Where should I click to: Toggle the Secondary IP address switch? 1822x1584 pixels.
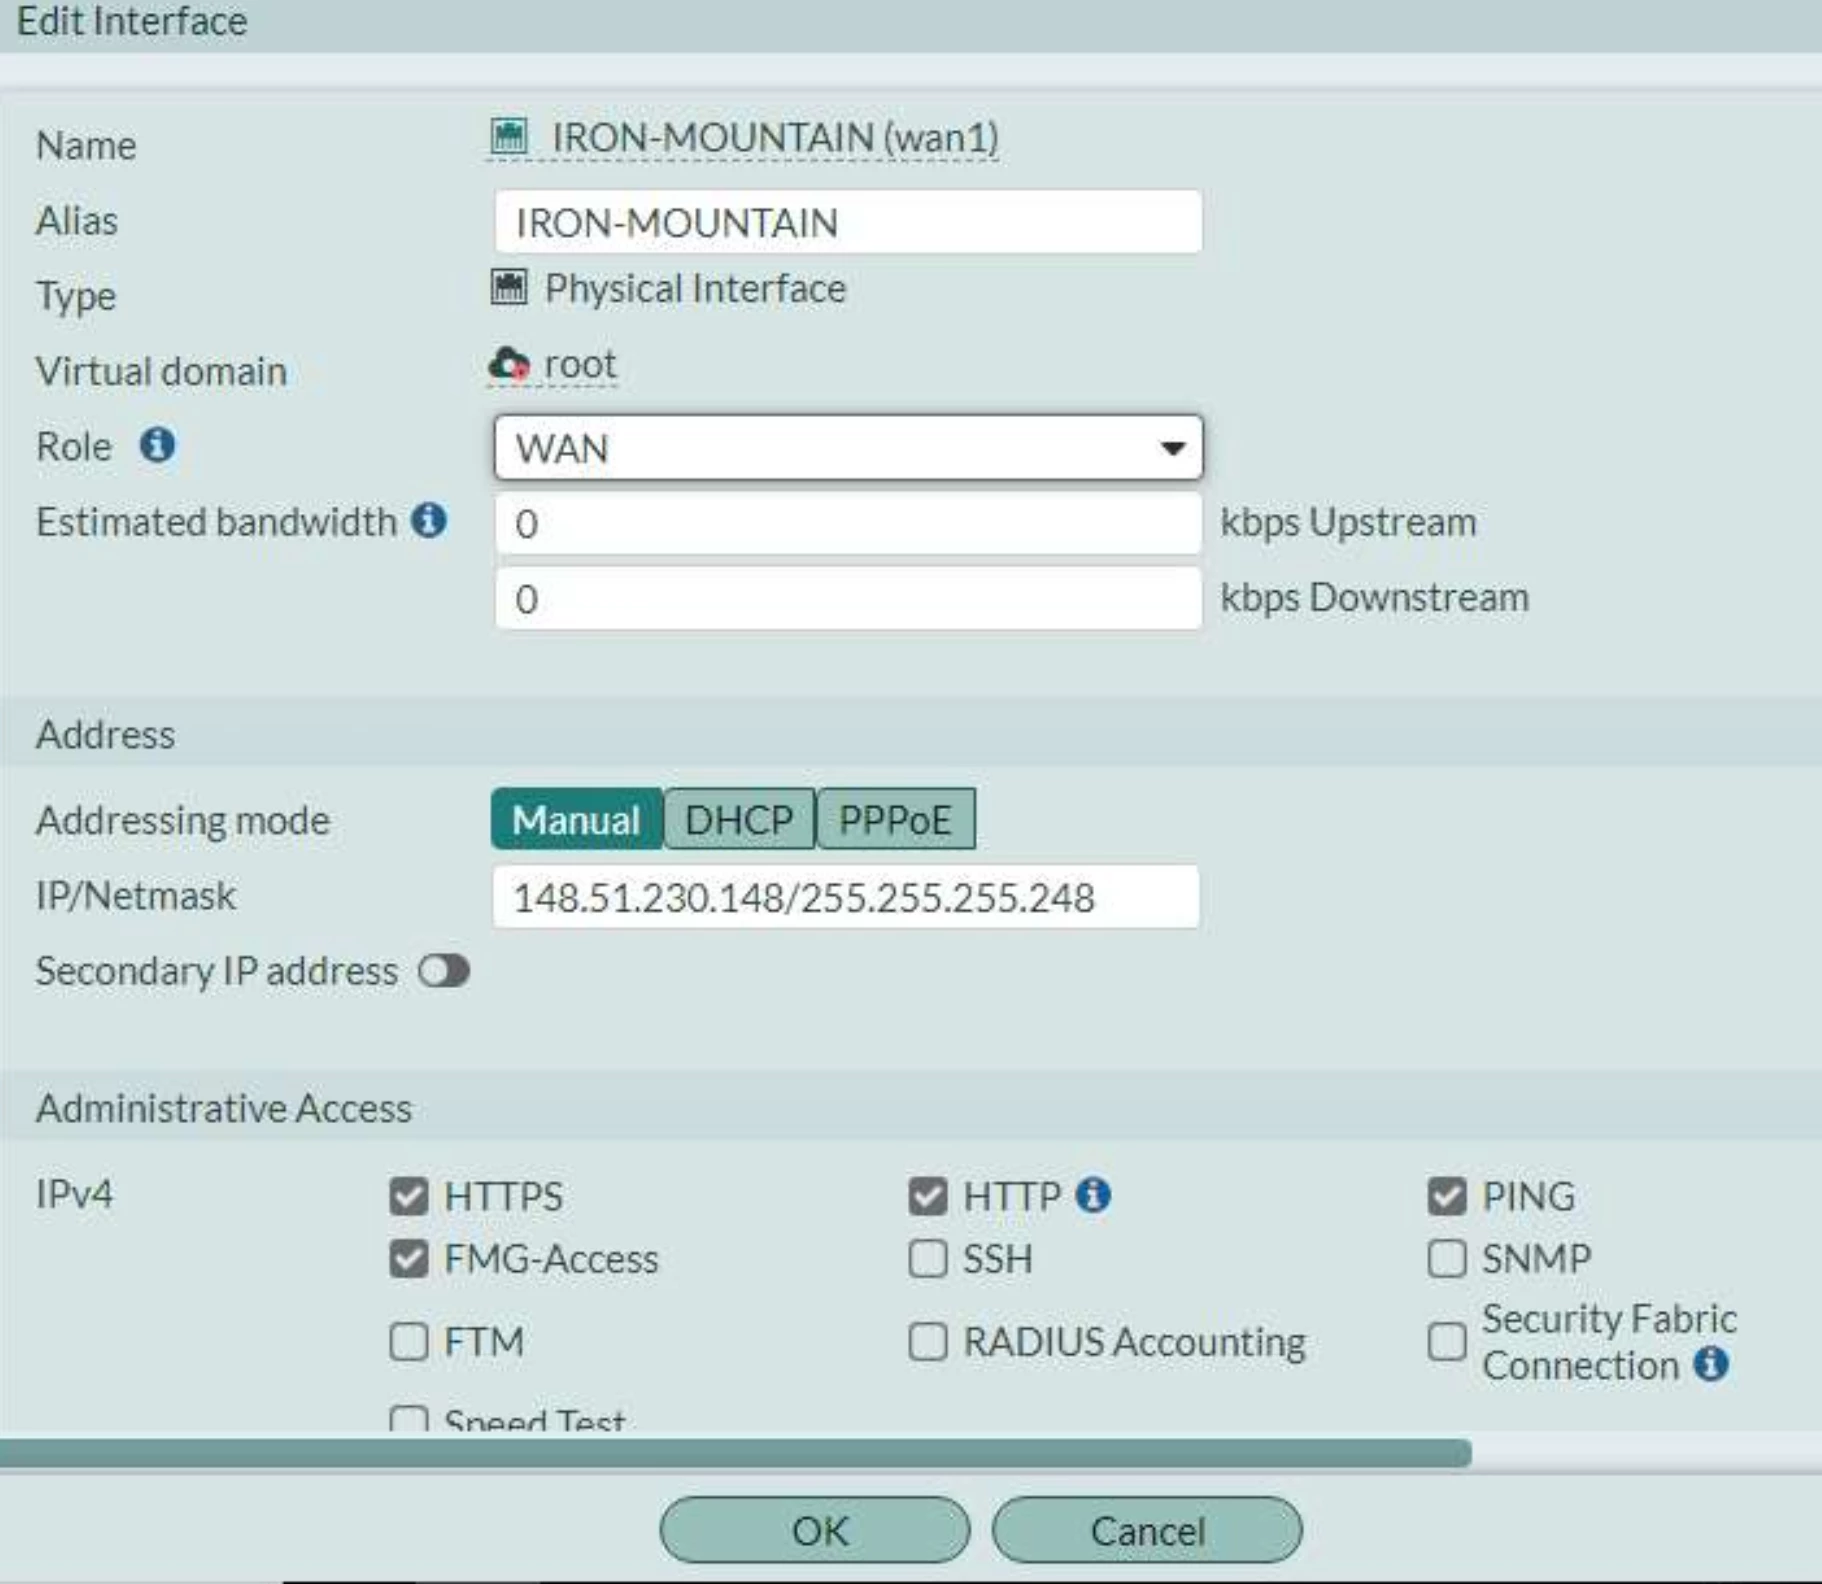pyautogui.click(x=444, y=971)
